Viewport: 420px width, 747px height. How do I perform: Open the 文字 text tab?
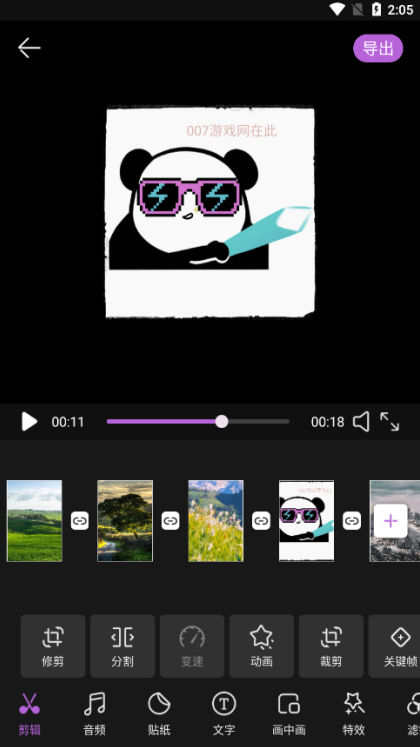(x=224, y=715)
